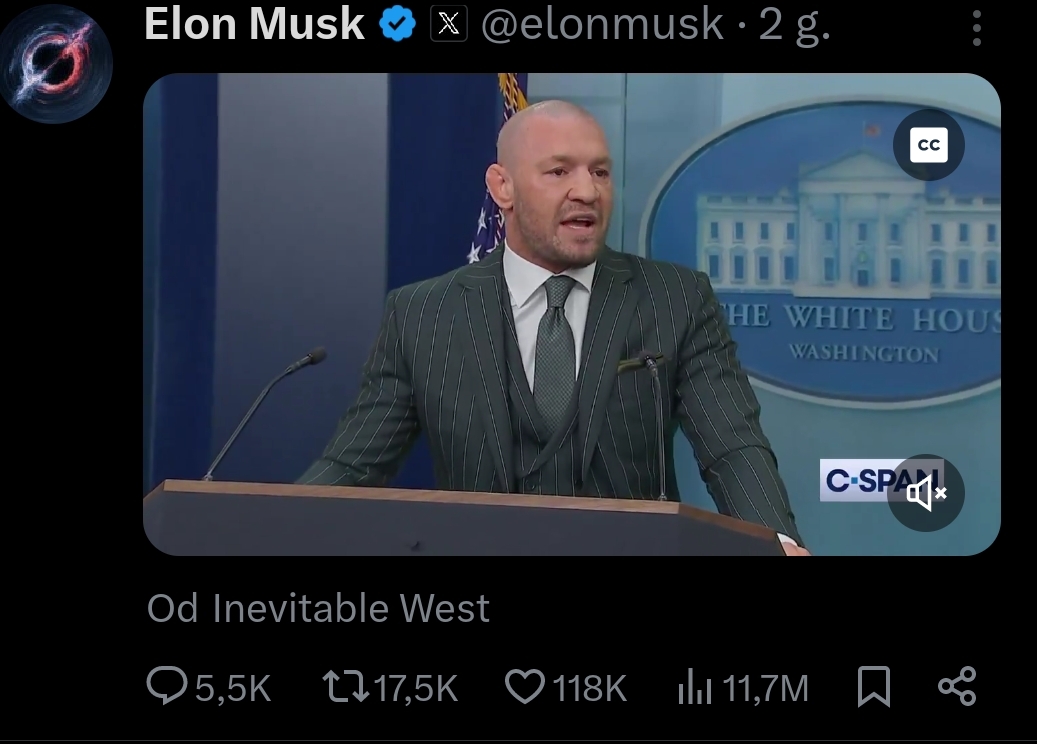Image resolution: width=1037 pixels, height=744 pixels.
Task: Play the C-SPAN White House video
Action: [x=571, y=314]
